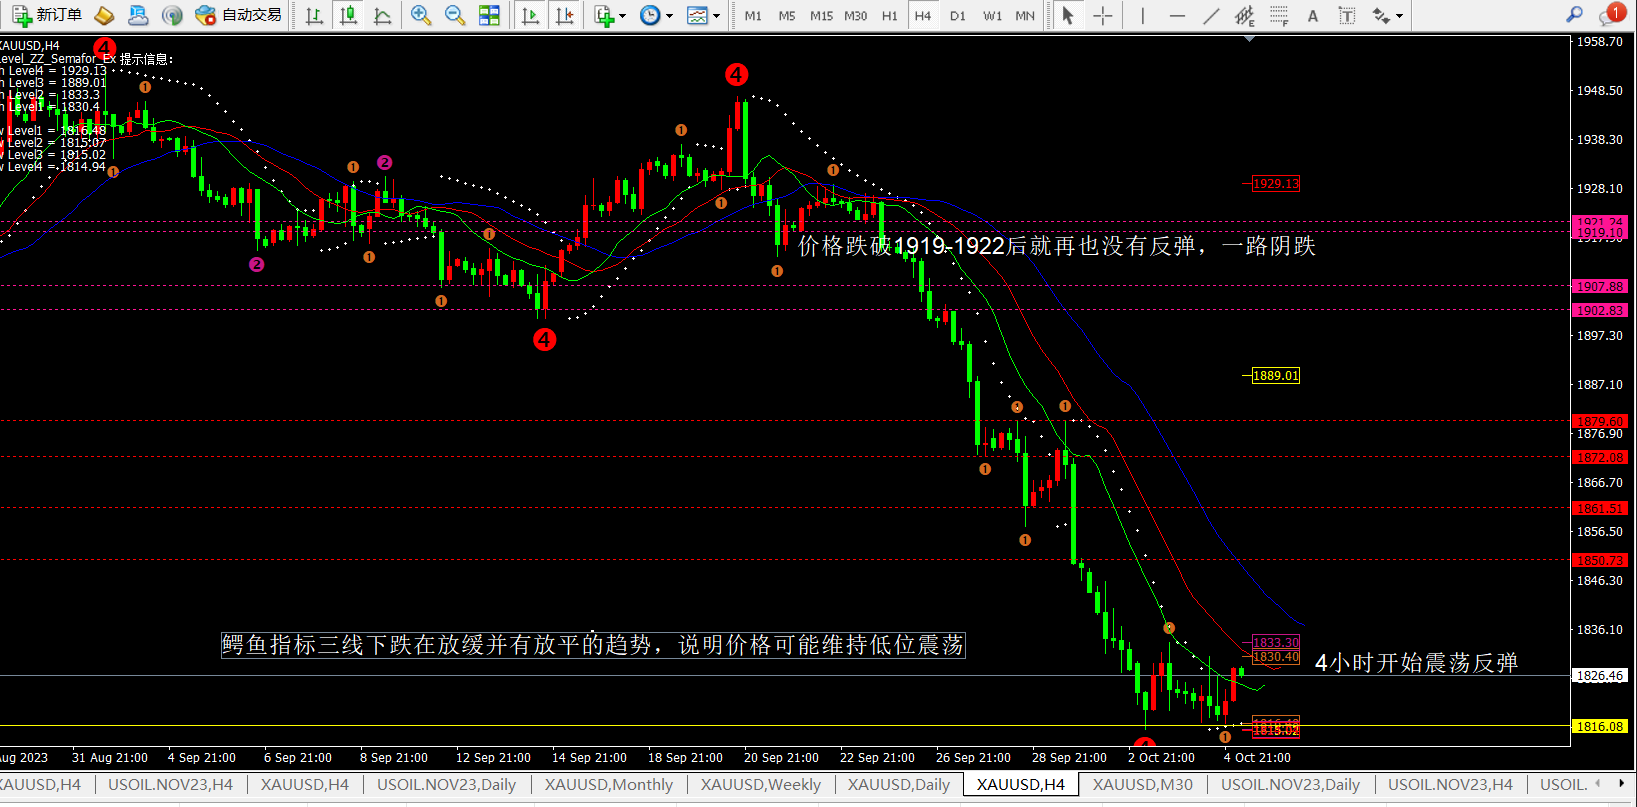Set timeframe to W1
Image resolution: width=1637 pixels, height=807 pixels.
coord(992,15)
